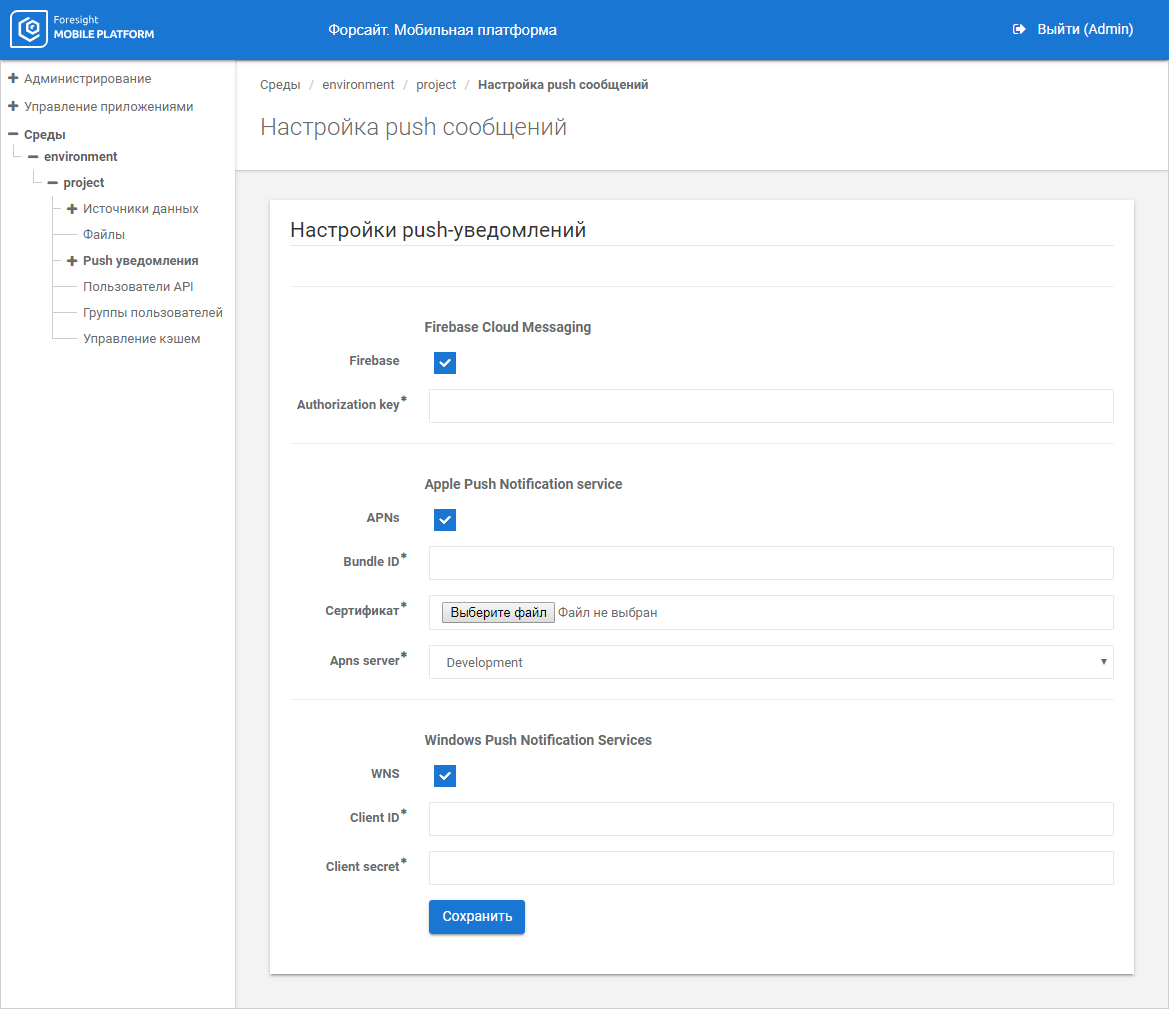The width and height of the screenshot is (1169, 1009).
Task: Expand Push уведомления plus icon
Action: (x=72, y=261)
